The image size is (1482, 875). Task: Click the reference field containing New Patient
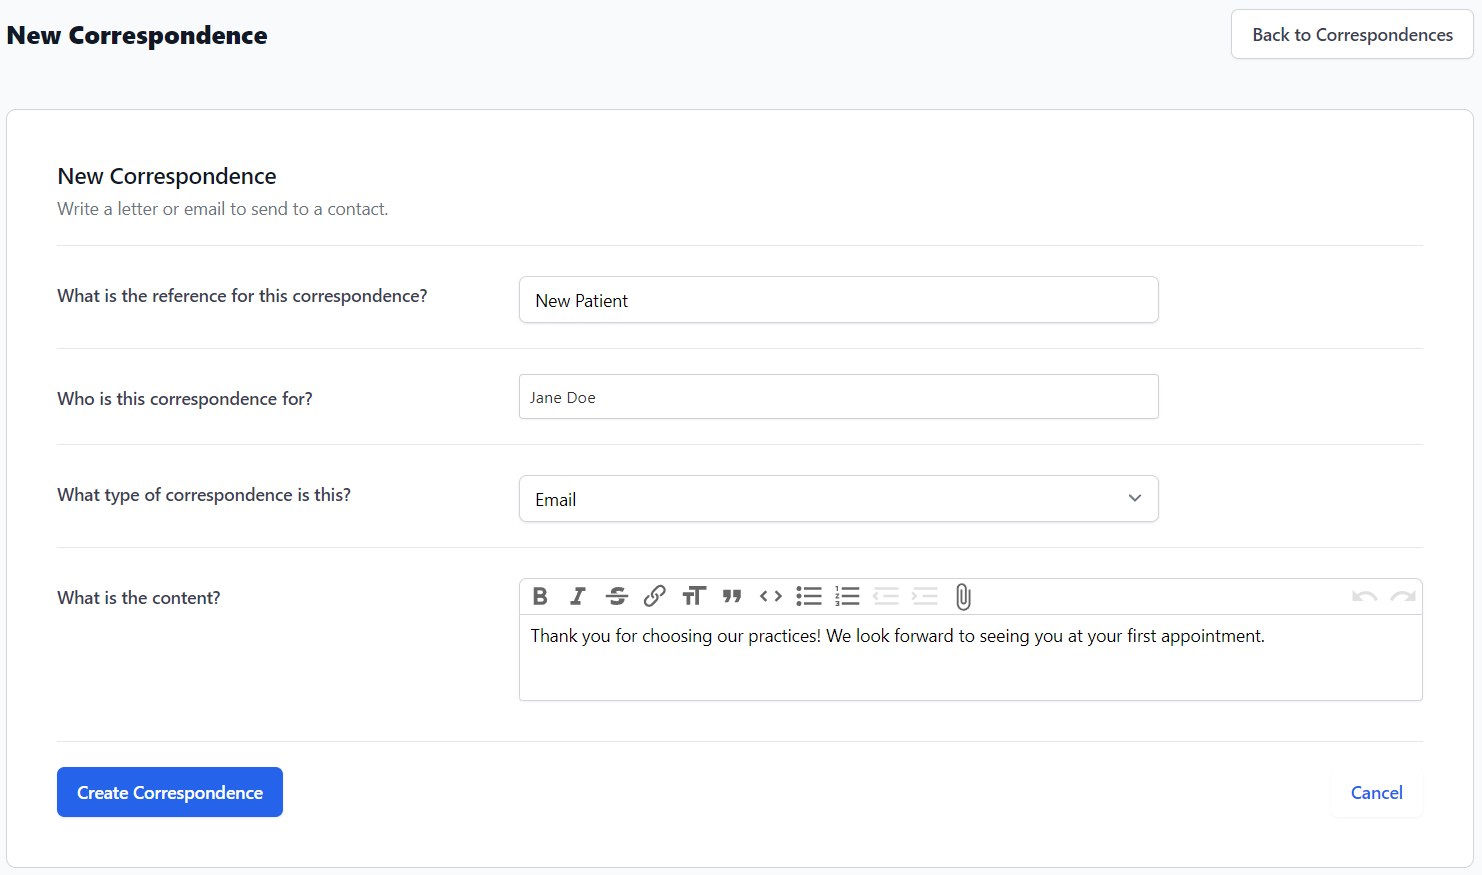pos(838,300)
